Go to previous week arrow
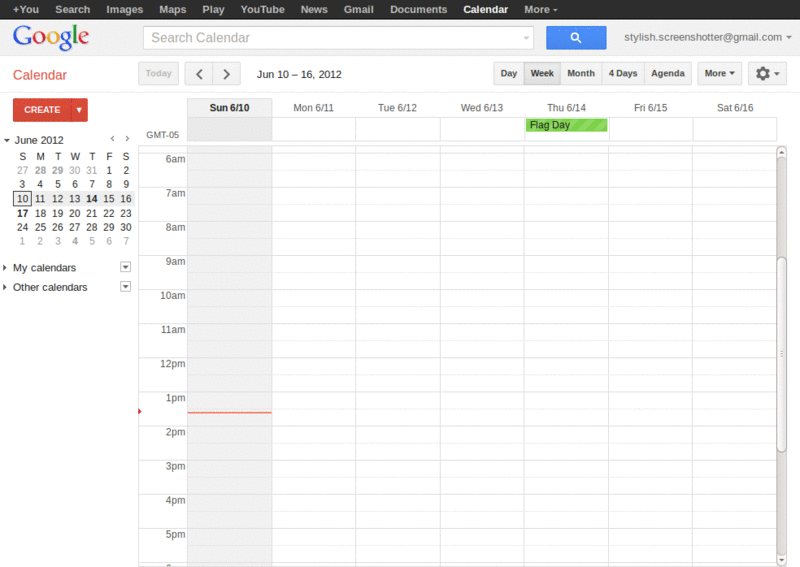 pos(199,74)
